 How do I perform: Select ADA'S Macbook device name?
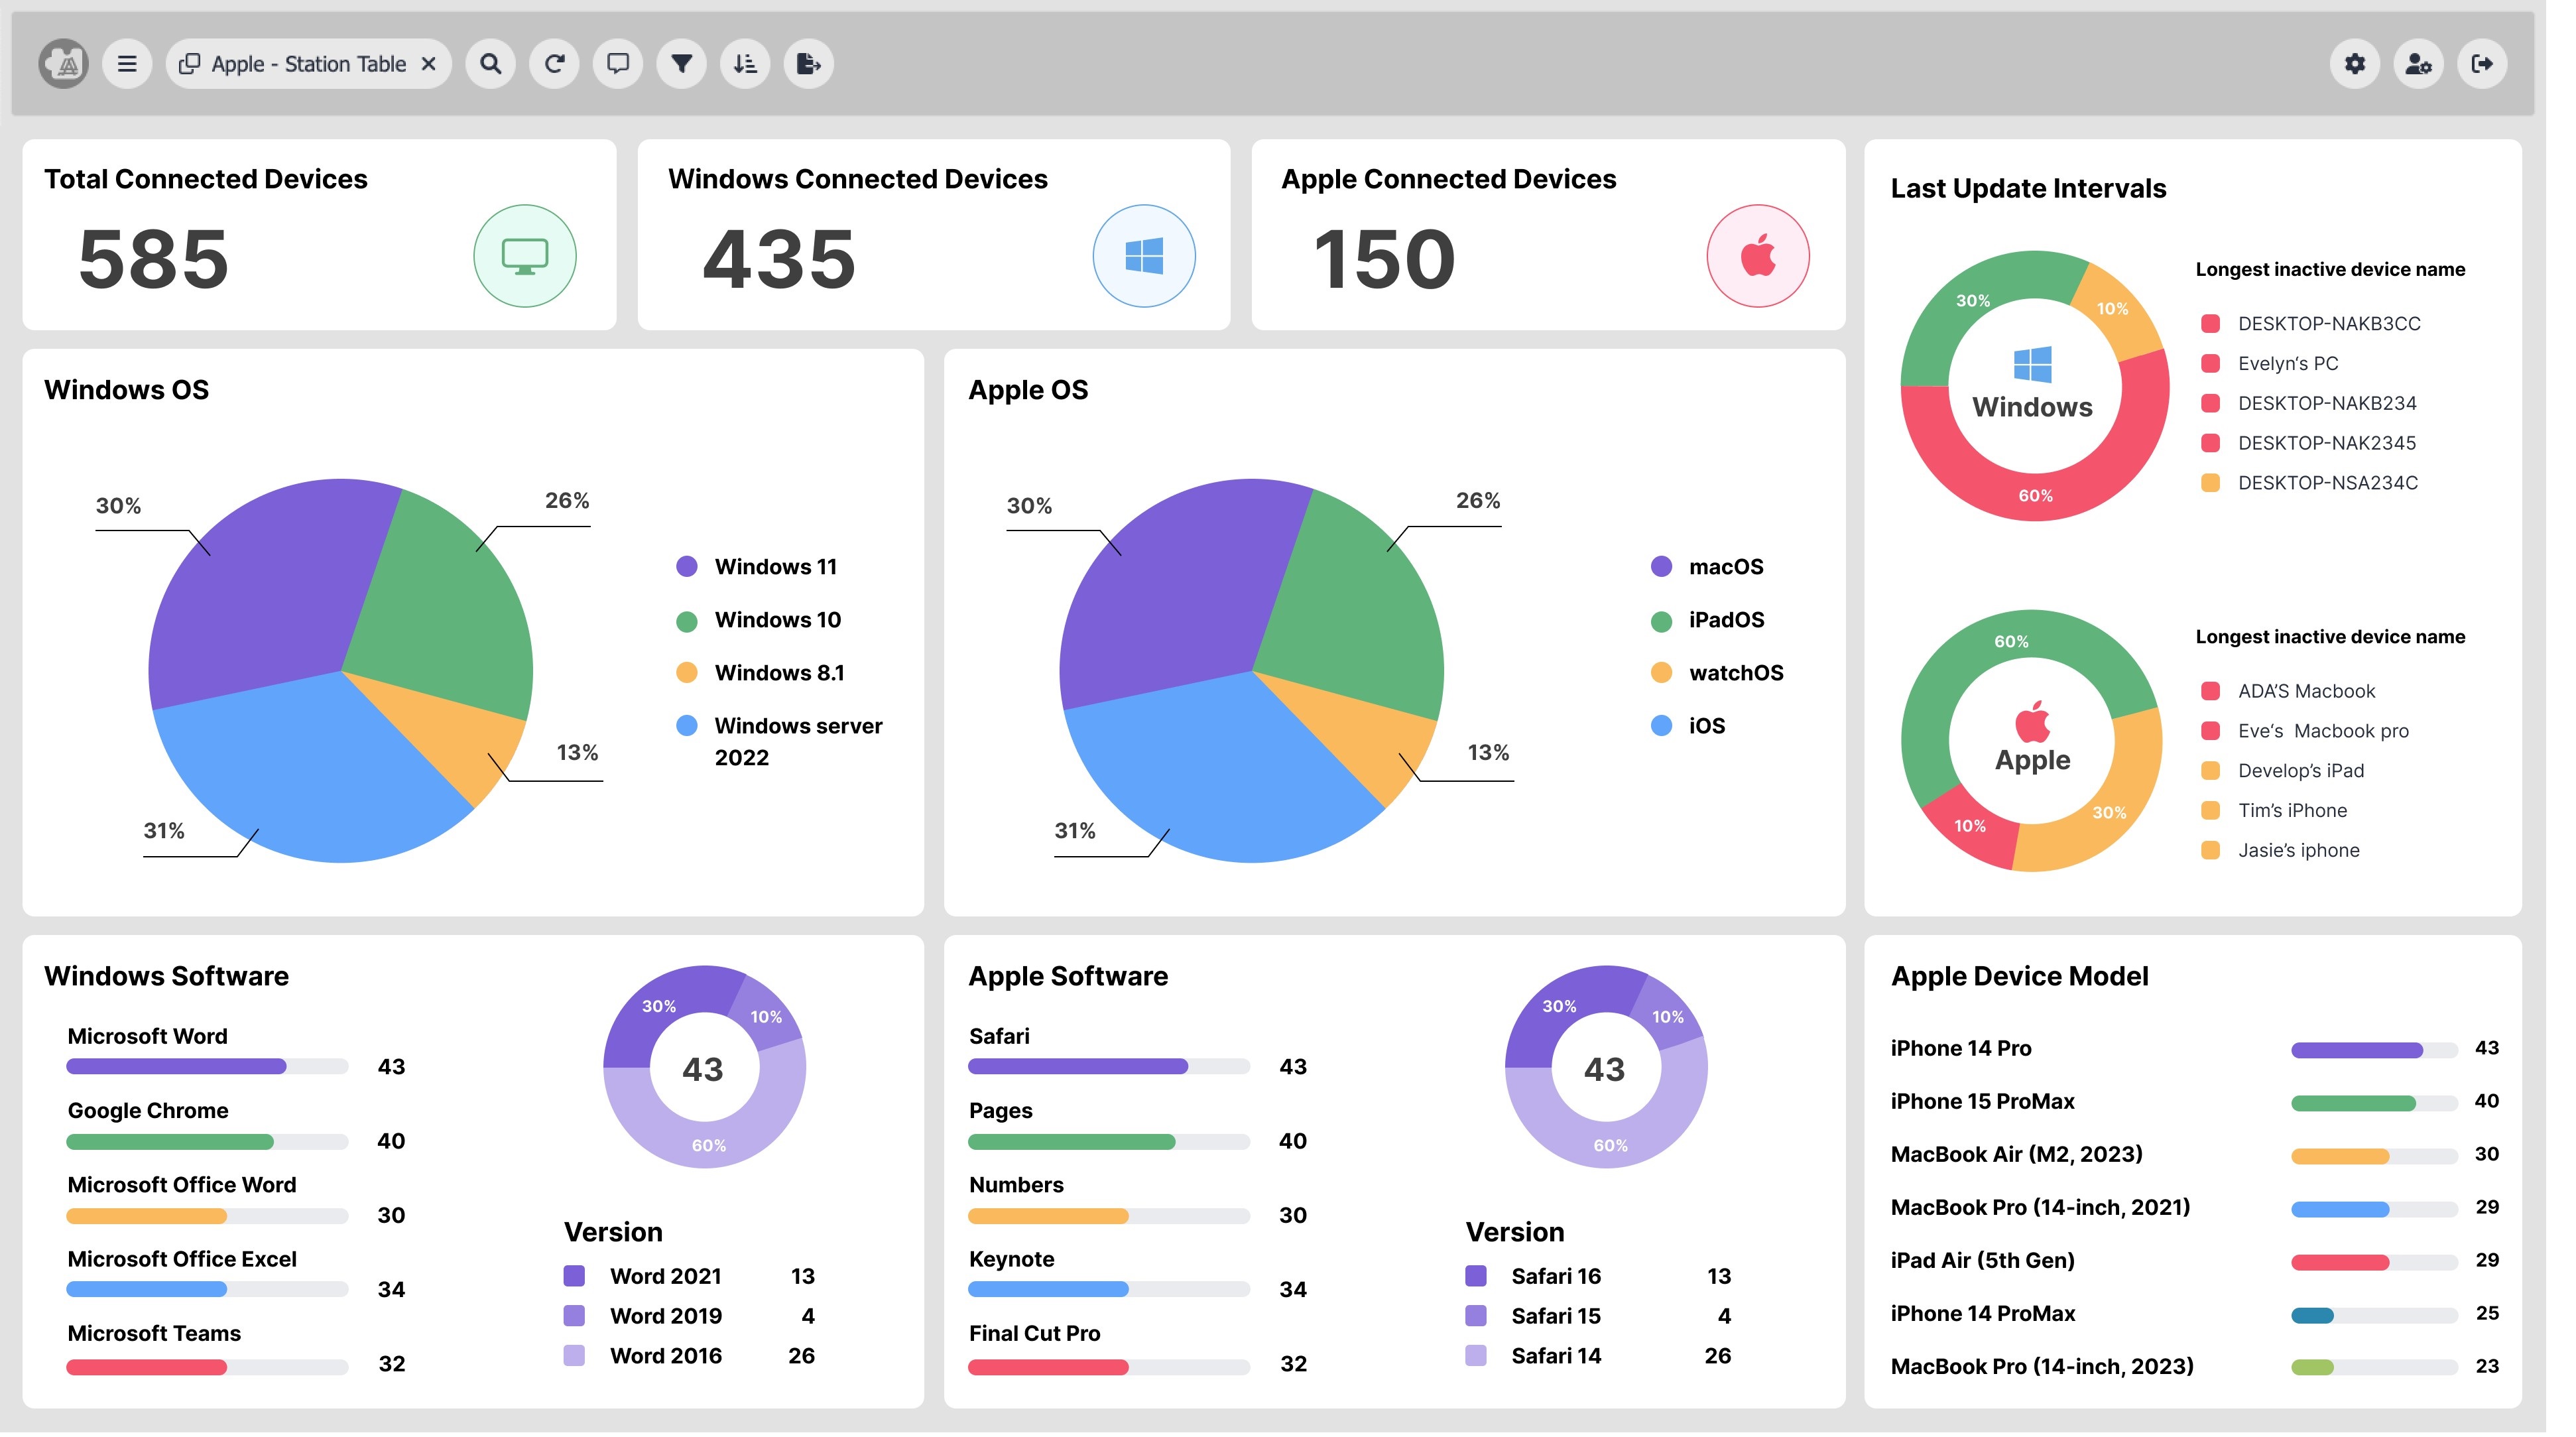[x=2306, y=692]
